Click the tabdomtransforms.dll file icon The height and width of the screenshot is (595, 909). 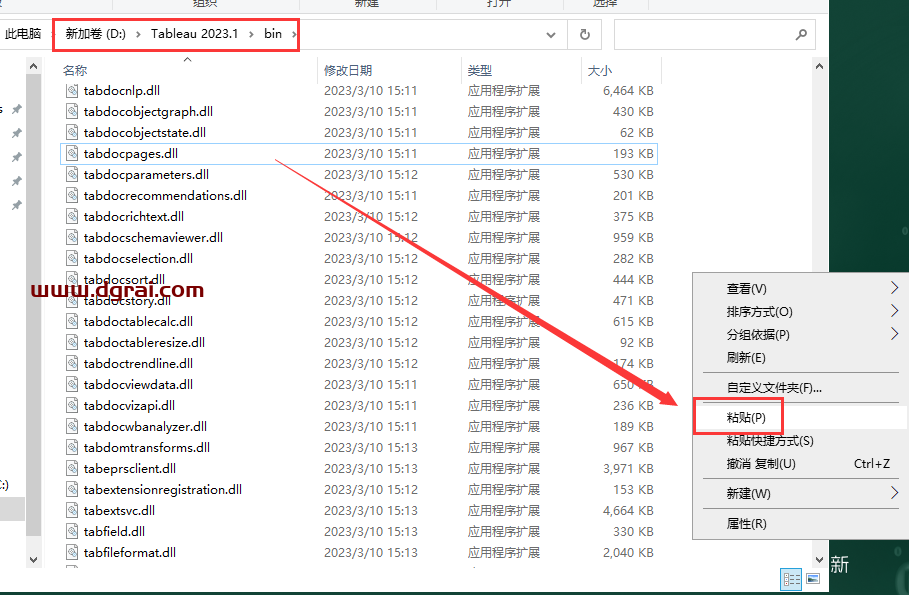click(x=72, y=447)
